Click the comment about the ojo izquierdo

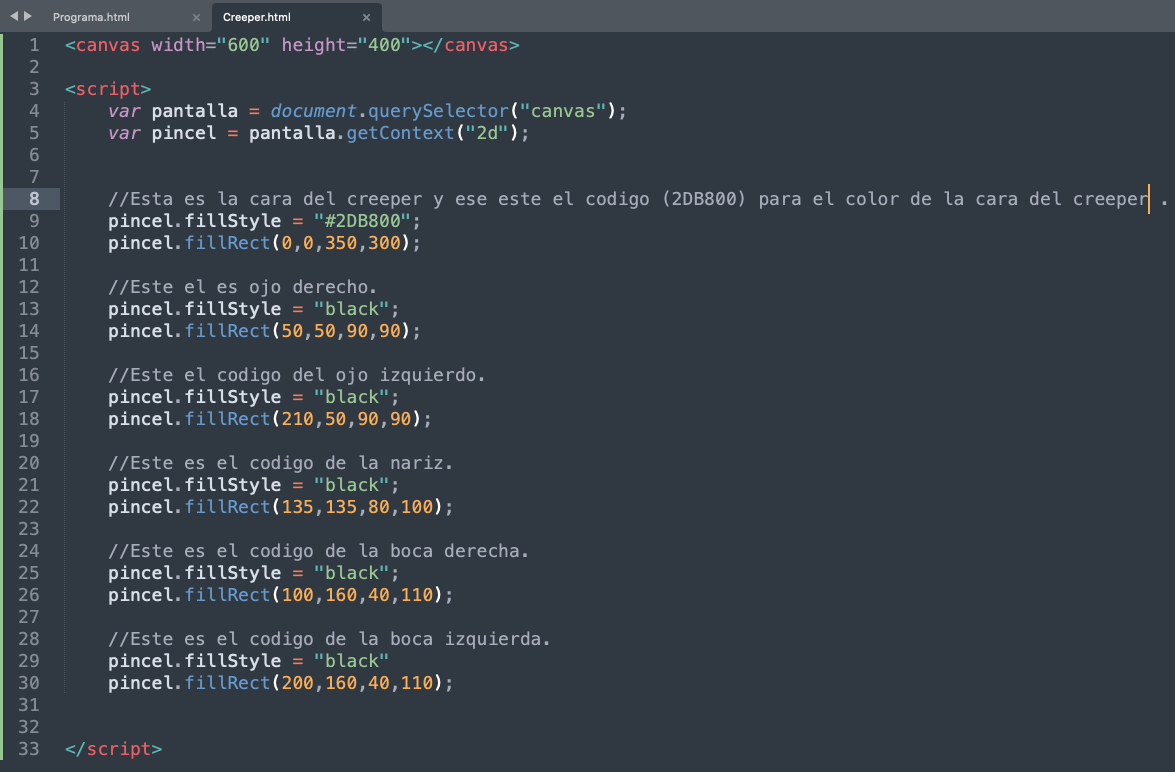[297, 375]
